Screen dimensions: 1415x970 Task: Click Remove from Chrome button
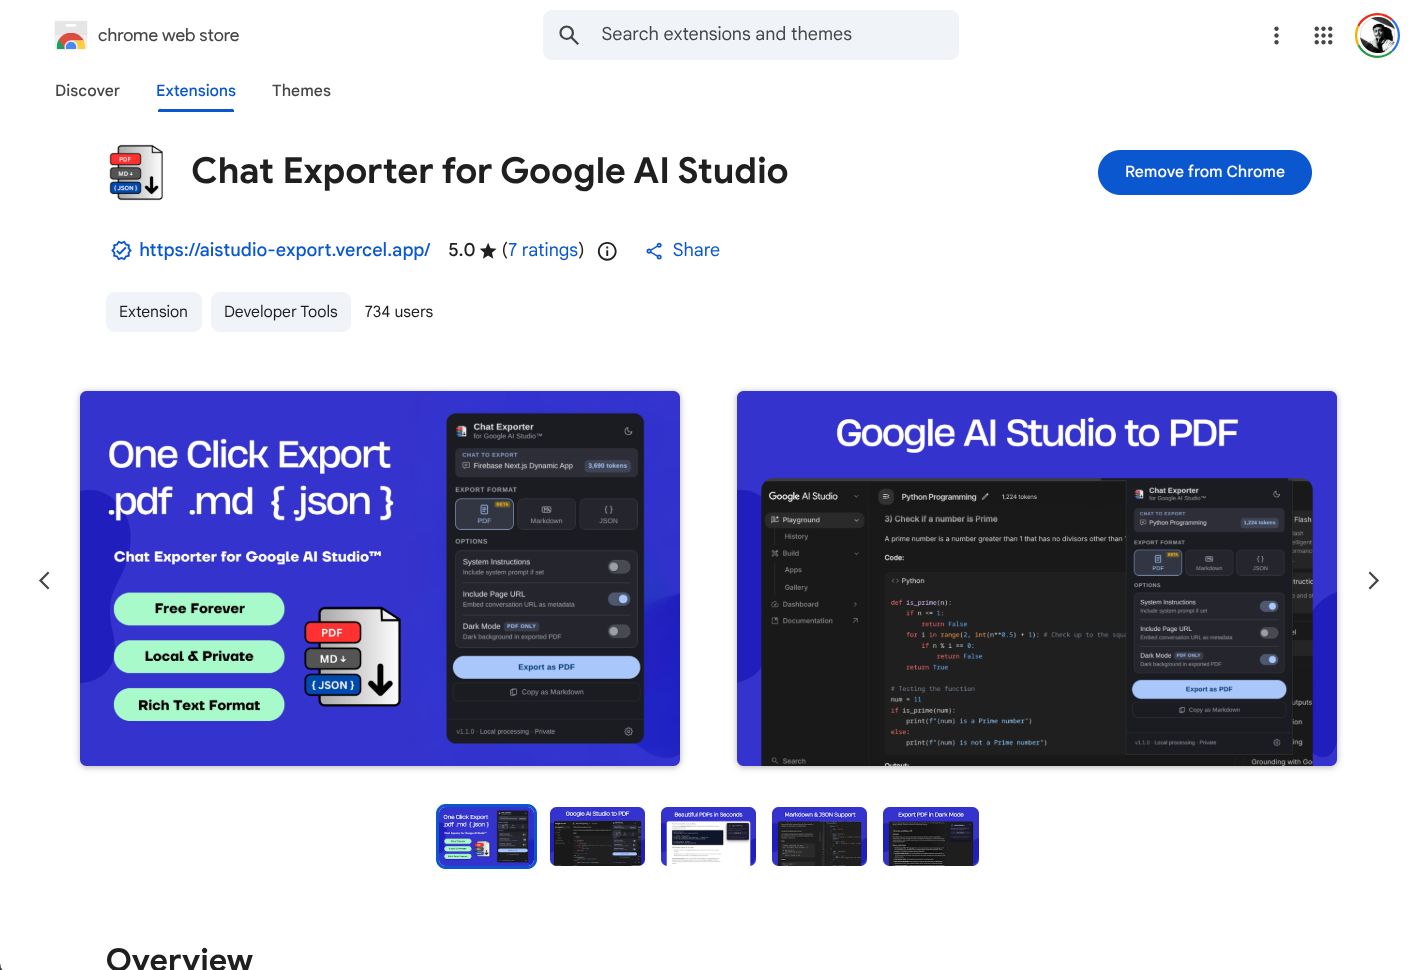pyautogui.click(x=1204, y=172)
